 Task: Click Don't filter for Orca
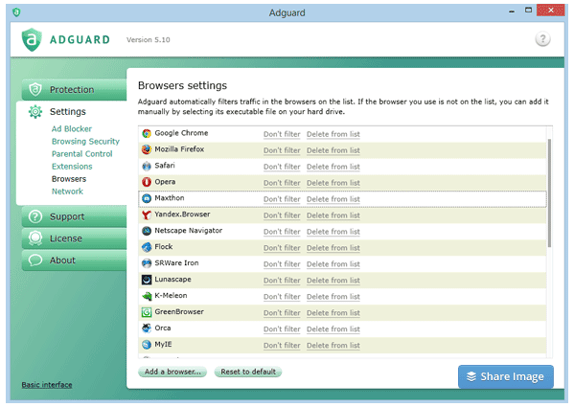pyautogui.click(x=282, y=329)
